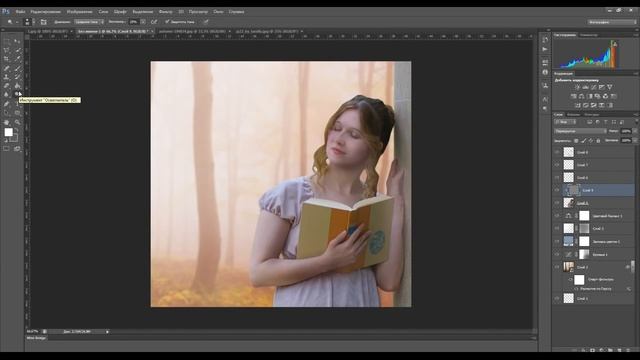
Task: Hide the Цветовой баланс 1 layer
Action: [x=557, y=216]
